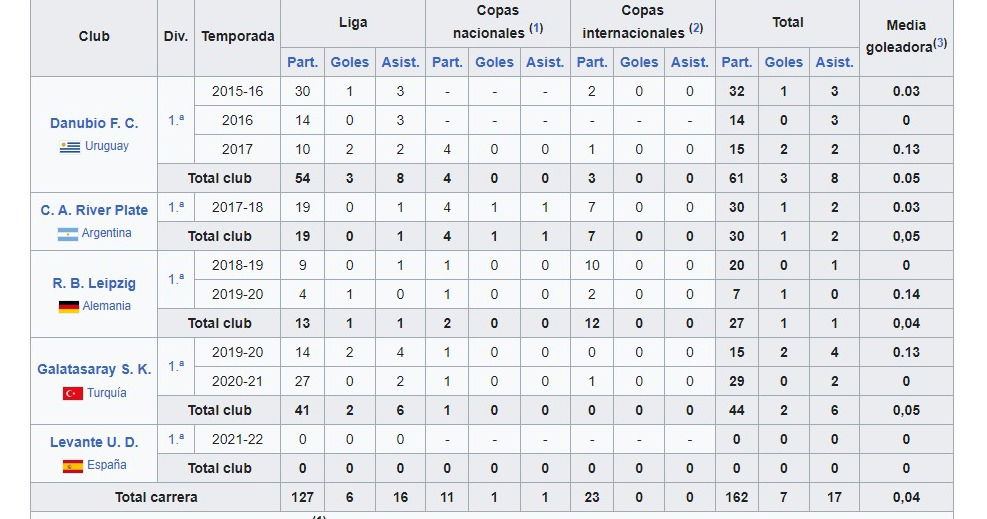Open the Danubio F. C. link
The height and width of the screenshot is (519, 987).
(94, 123)
